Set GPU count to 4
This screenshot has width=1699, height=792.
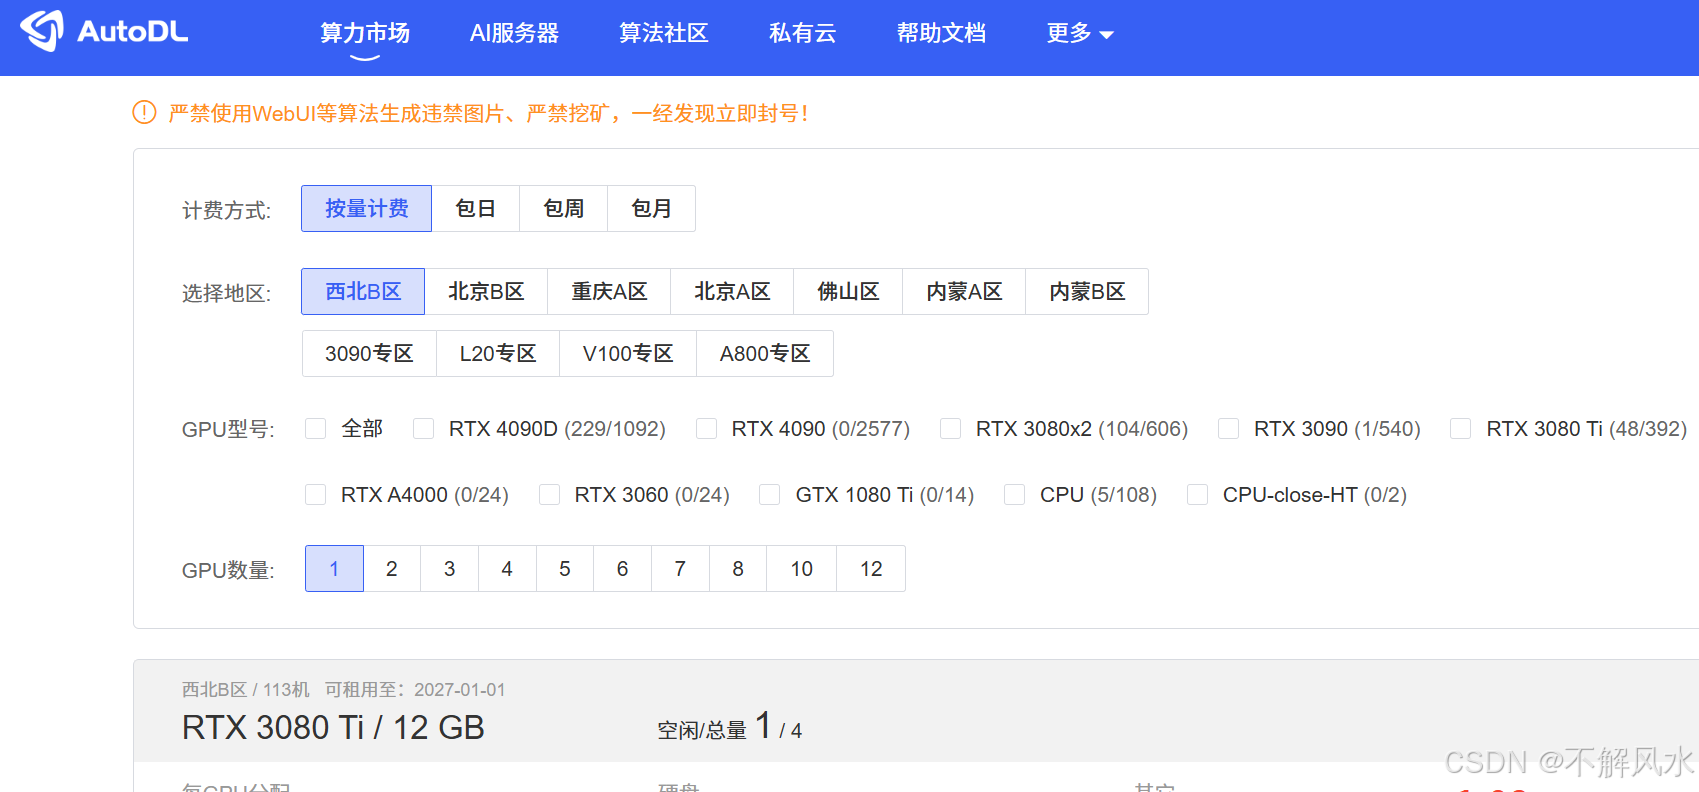507,568
